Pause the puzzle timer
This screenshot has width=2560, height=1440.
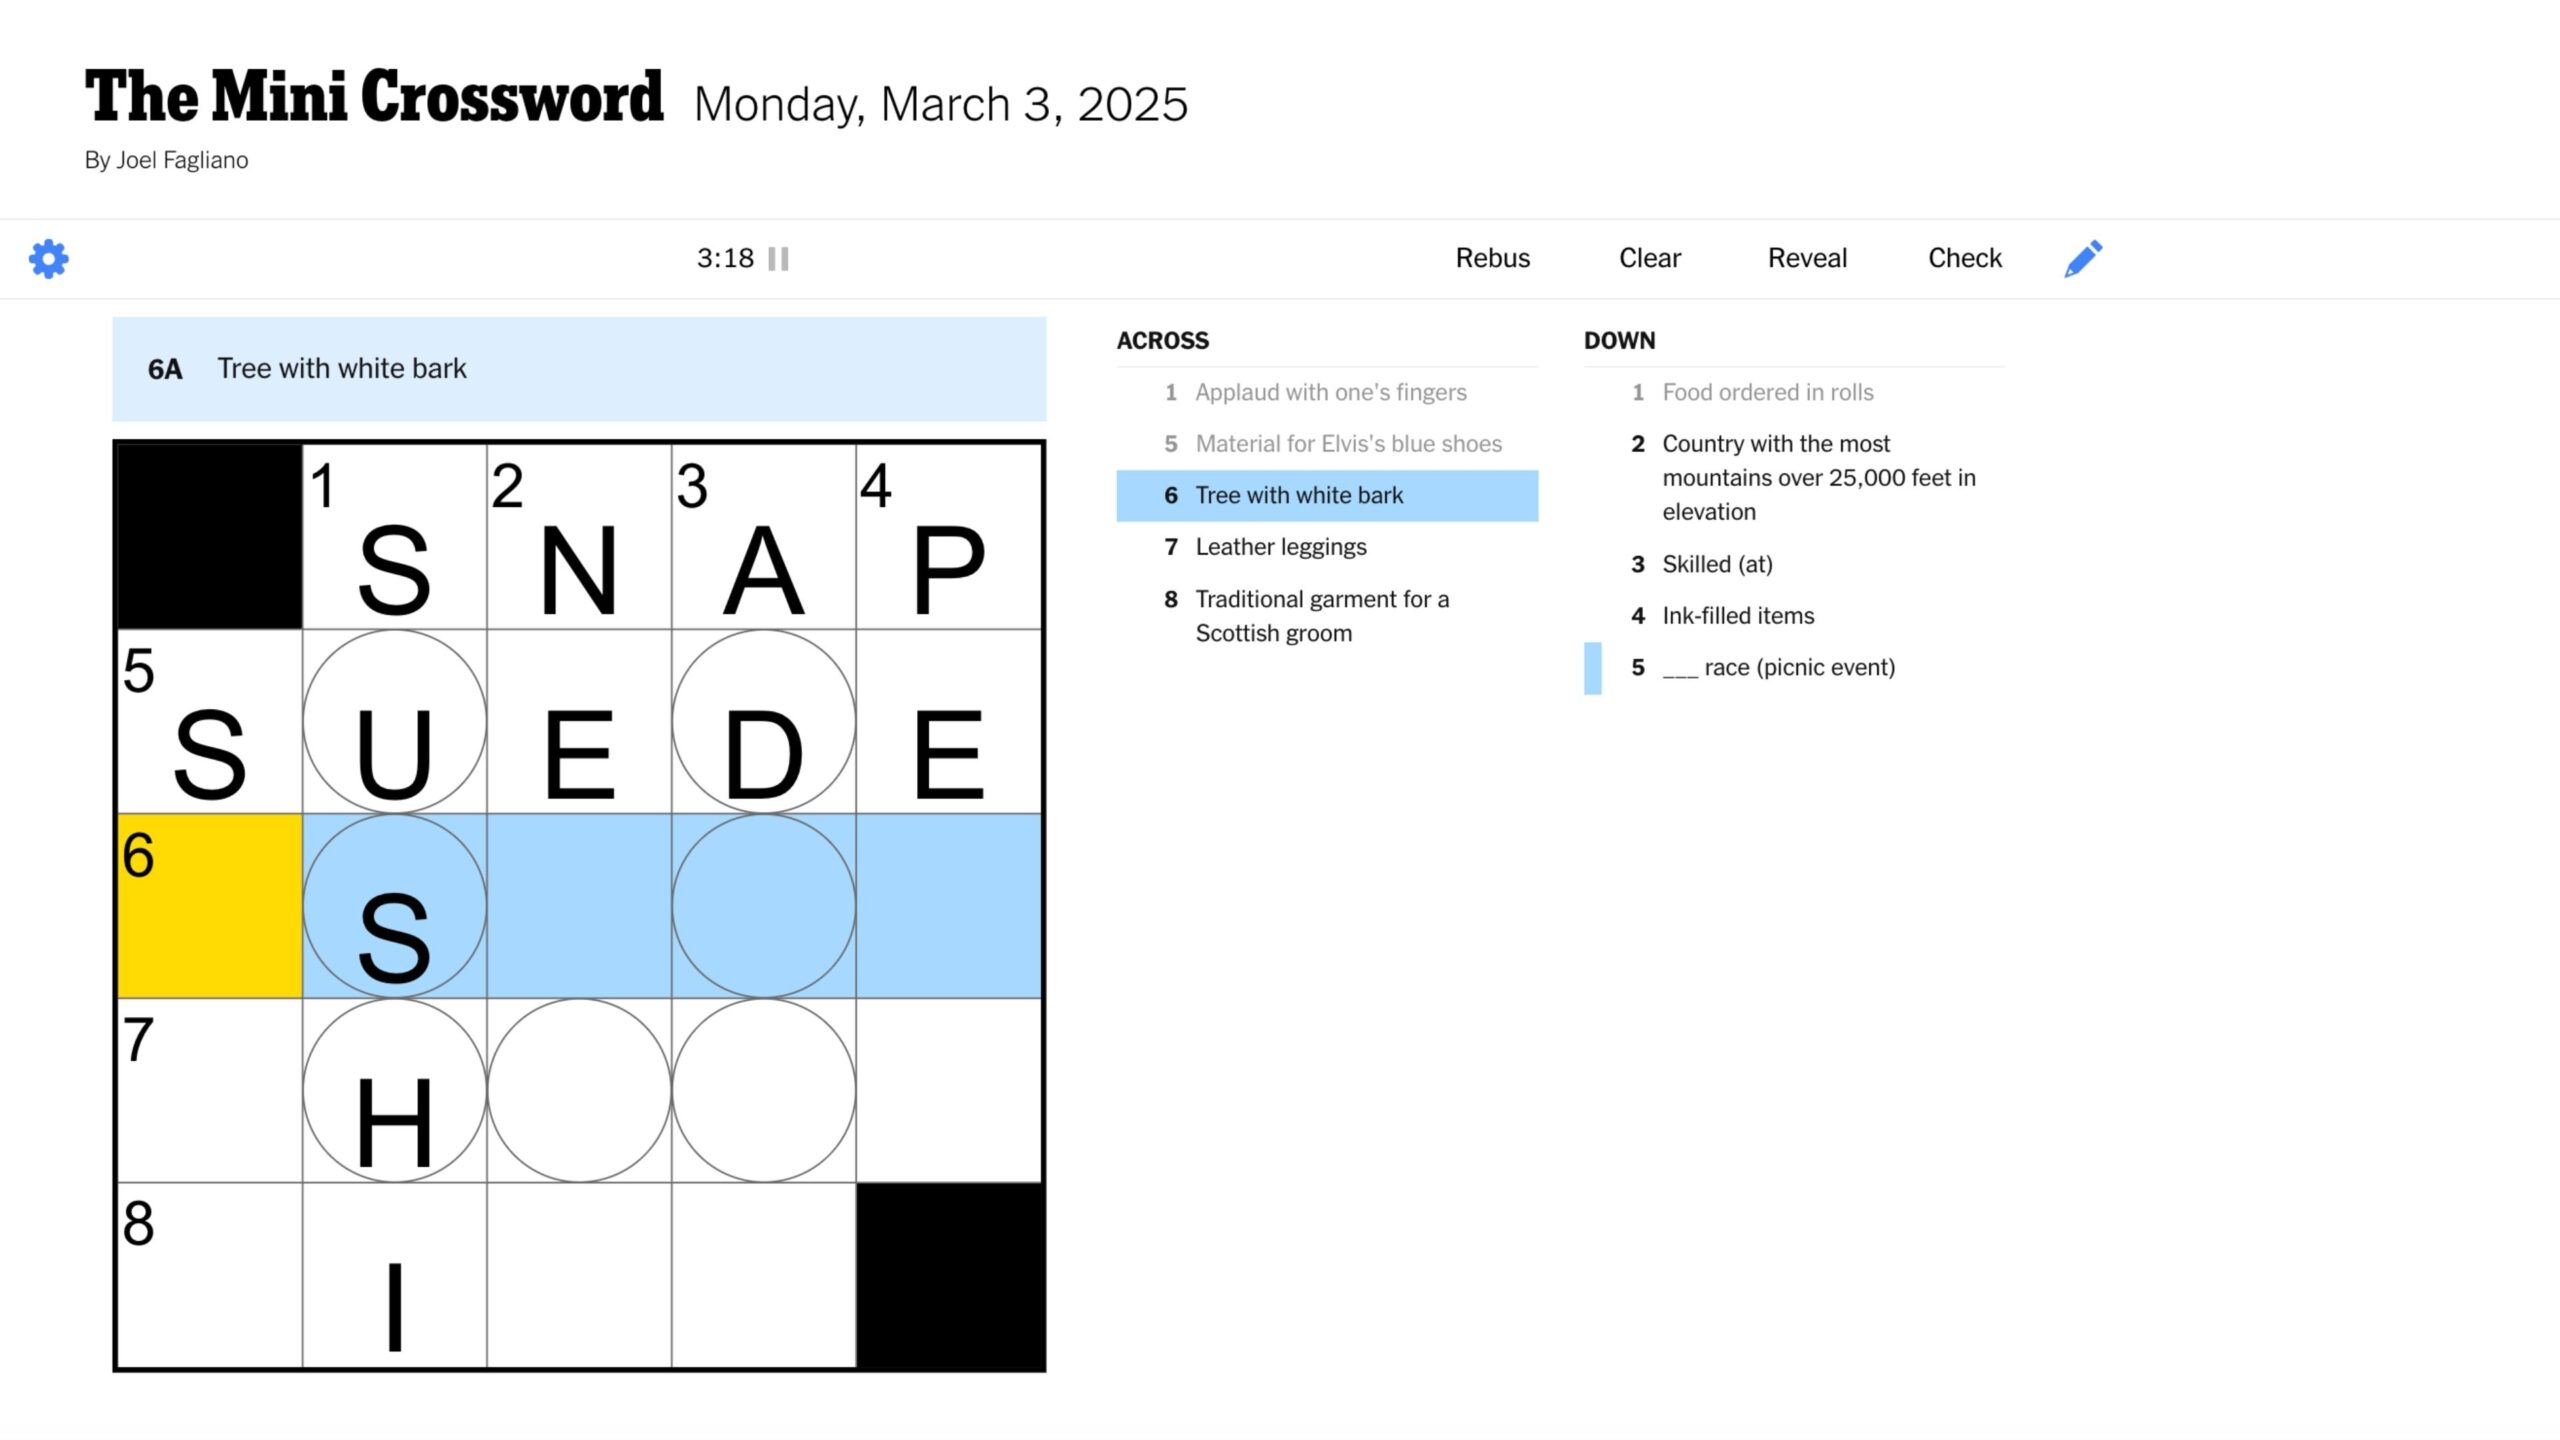tap(778, 259)
